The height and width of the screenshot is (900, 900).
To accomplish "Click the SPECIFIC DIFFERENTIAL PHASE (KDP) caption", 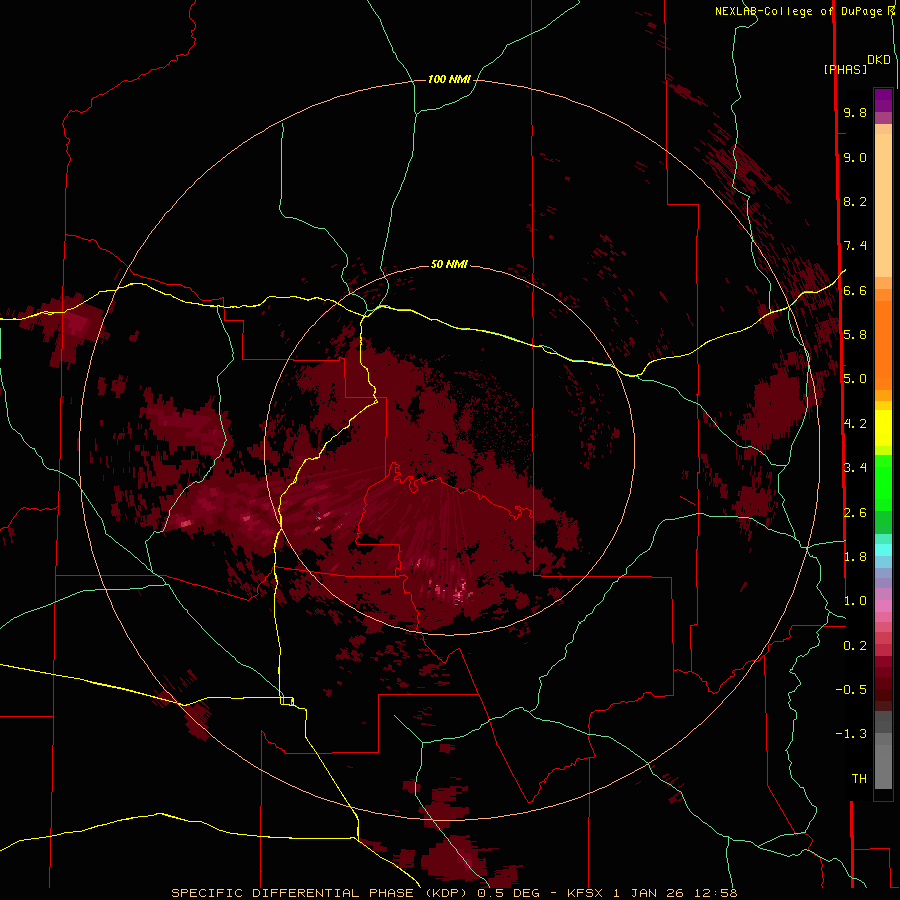I will (318, 893).
